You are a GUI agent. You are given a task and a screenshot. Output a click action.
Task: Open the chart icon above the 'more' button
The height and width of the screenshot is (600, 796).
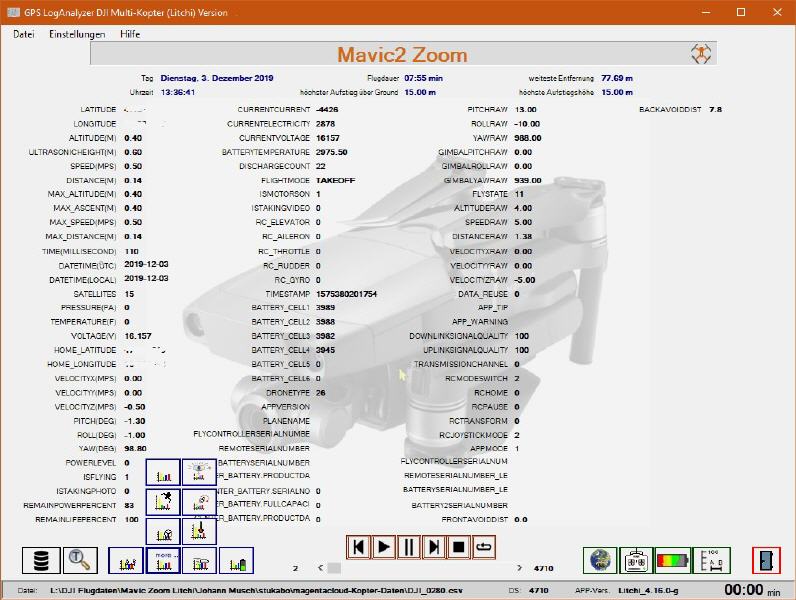point(163,531)
